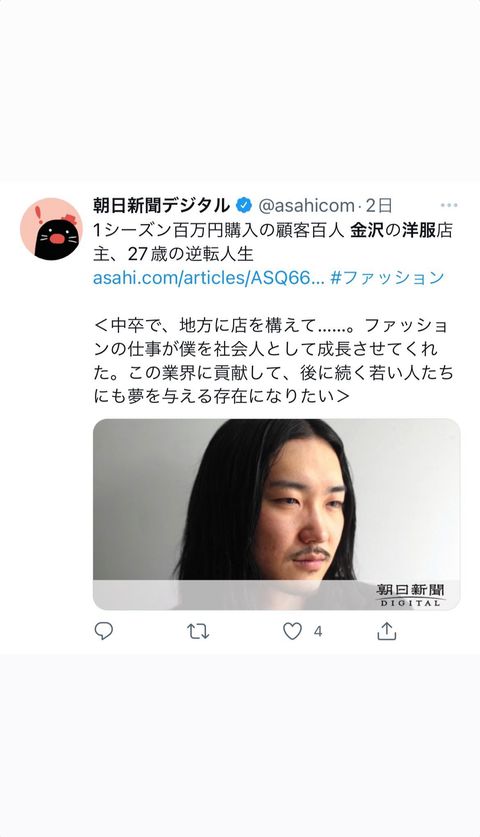This screenshot has height=837, width=480.
Task: Open the tweet's 2日 timestamp
Action: click(x=379, y=206)
